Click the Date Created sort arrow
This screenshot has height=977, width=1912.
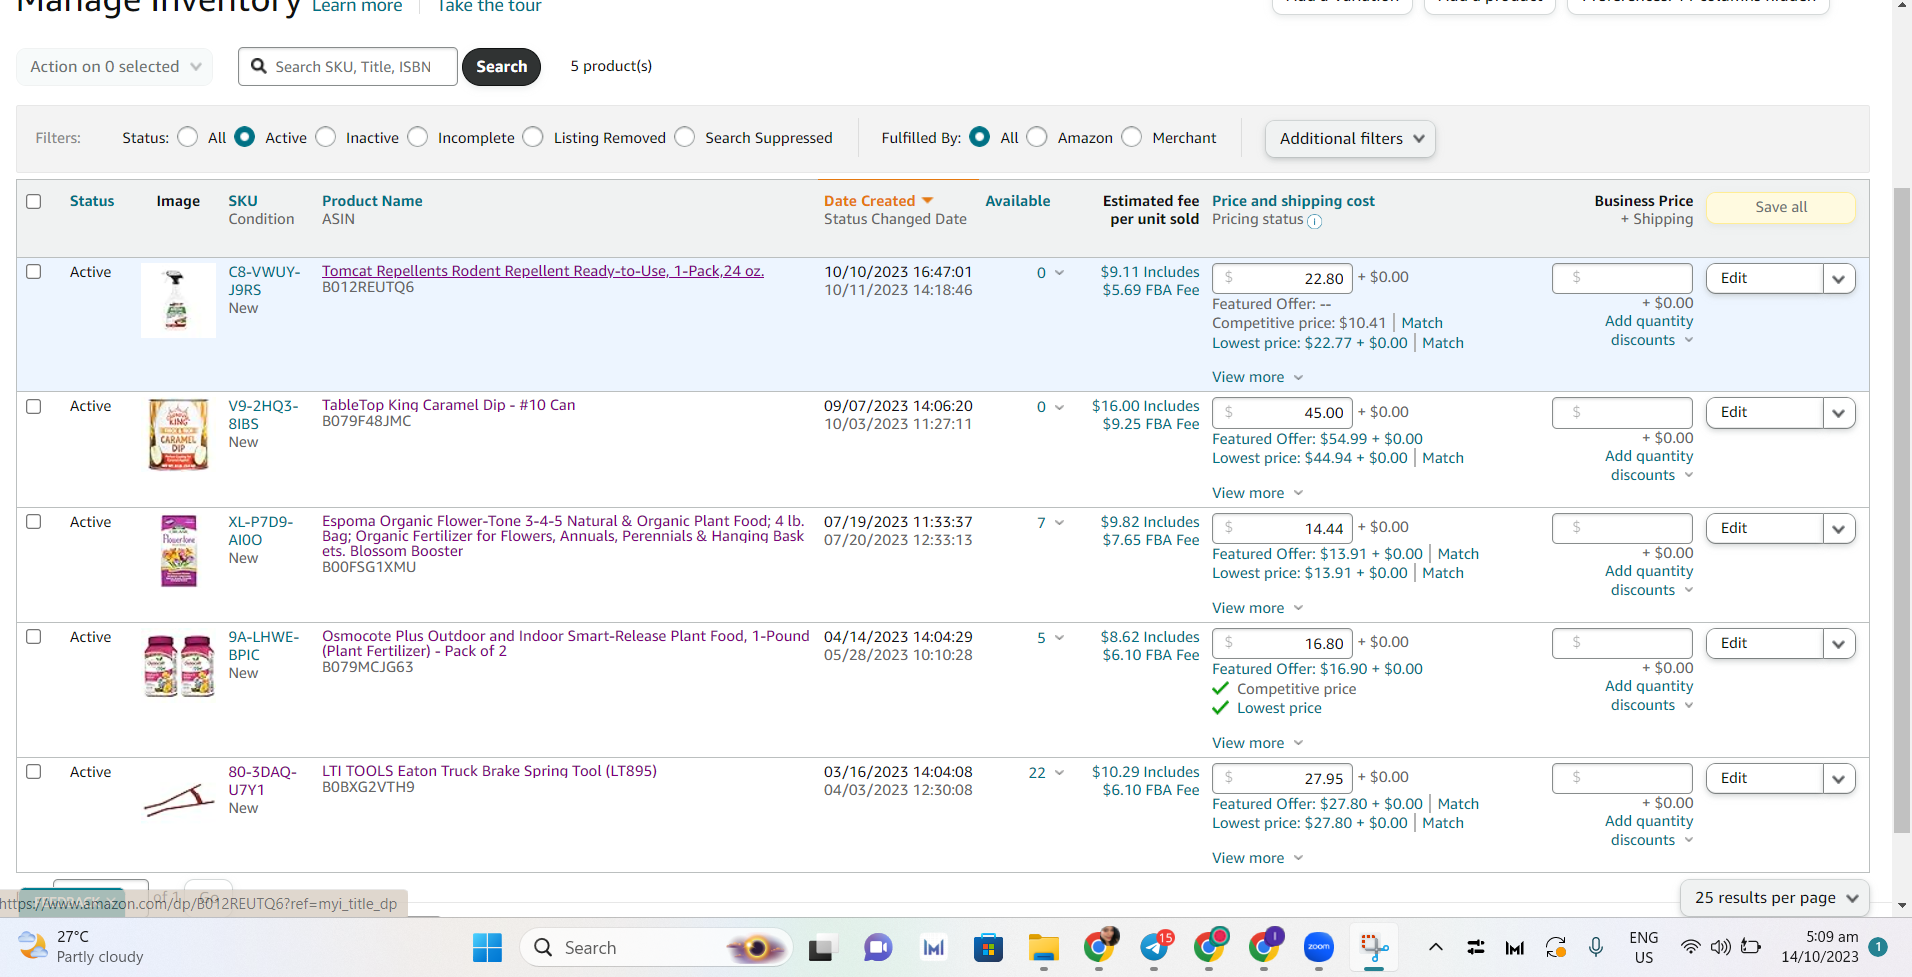[x=927, y=201]
